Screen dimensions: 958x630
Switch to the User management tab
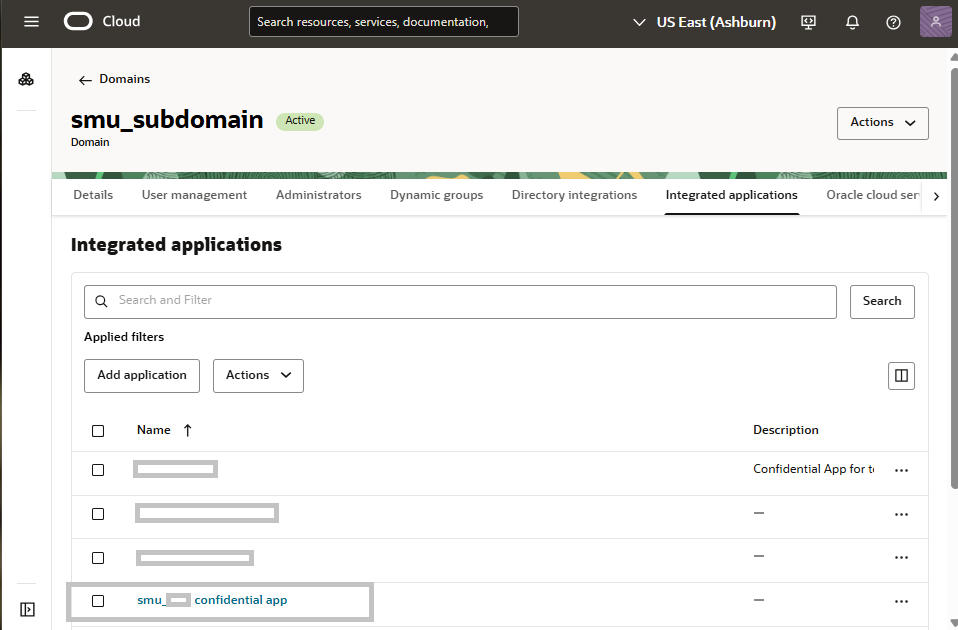tap(194, 195)
